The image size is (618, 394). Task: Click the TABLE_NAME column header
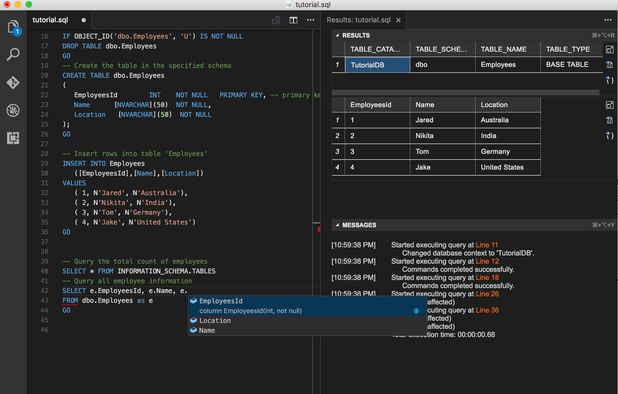click(x=508, y=49)
